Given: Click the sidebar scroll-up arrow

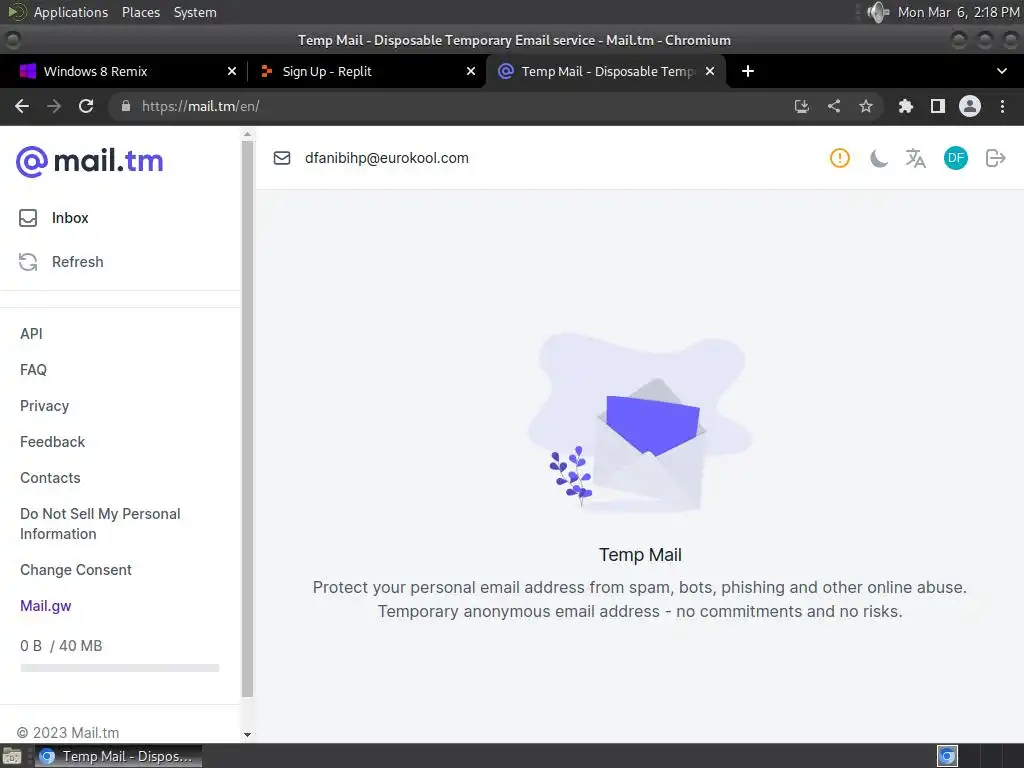Looking at the screenshot, I should (x=248, y=134).
